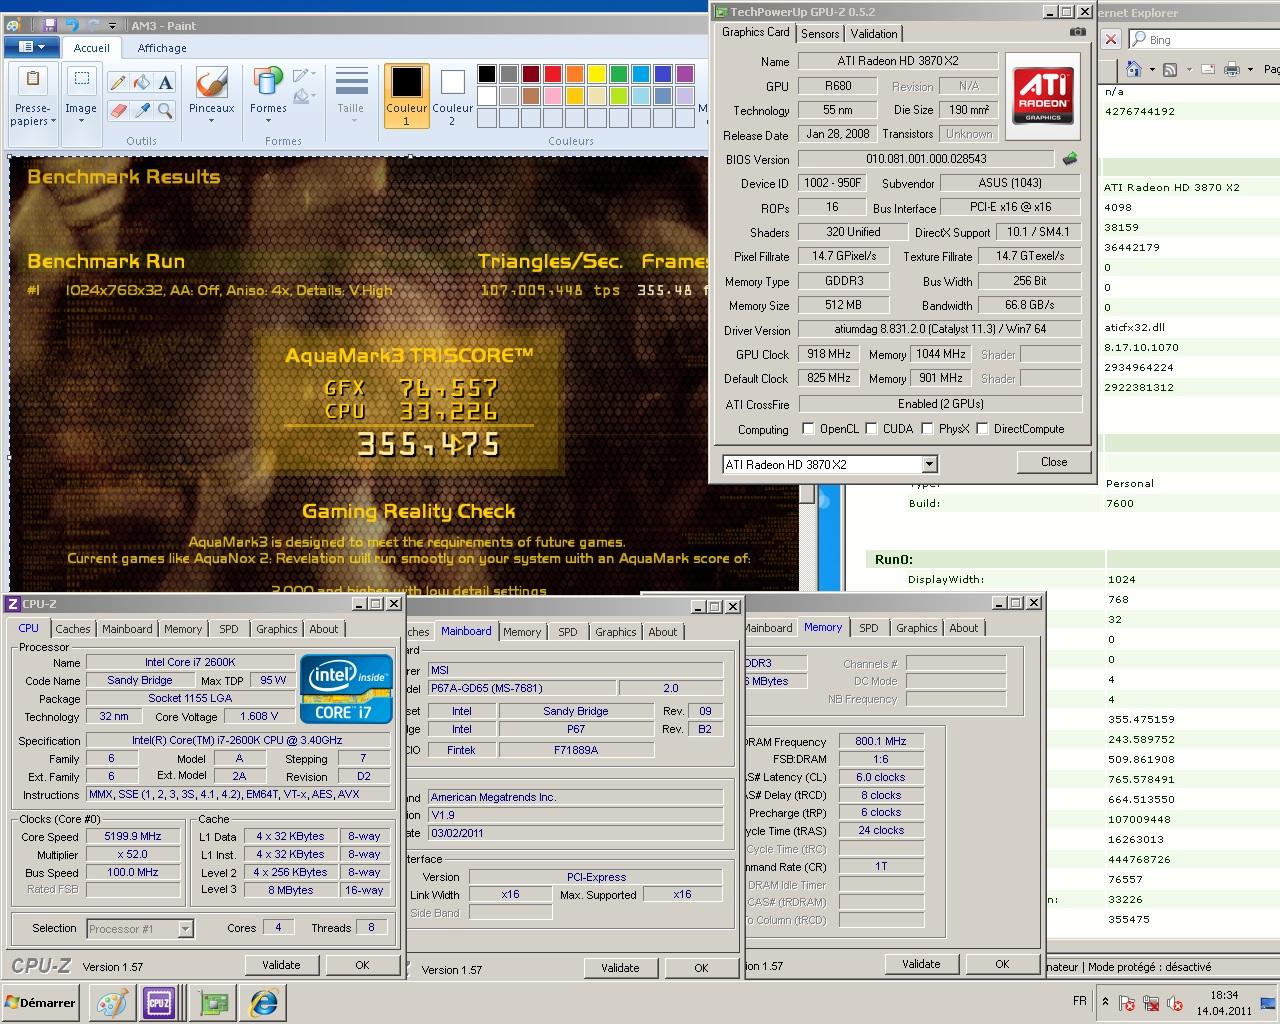Click the RSS feeds icon in Internet Explorer
The height and width of the screenshot is (1024, 1280).
[1169, 69]
